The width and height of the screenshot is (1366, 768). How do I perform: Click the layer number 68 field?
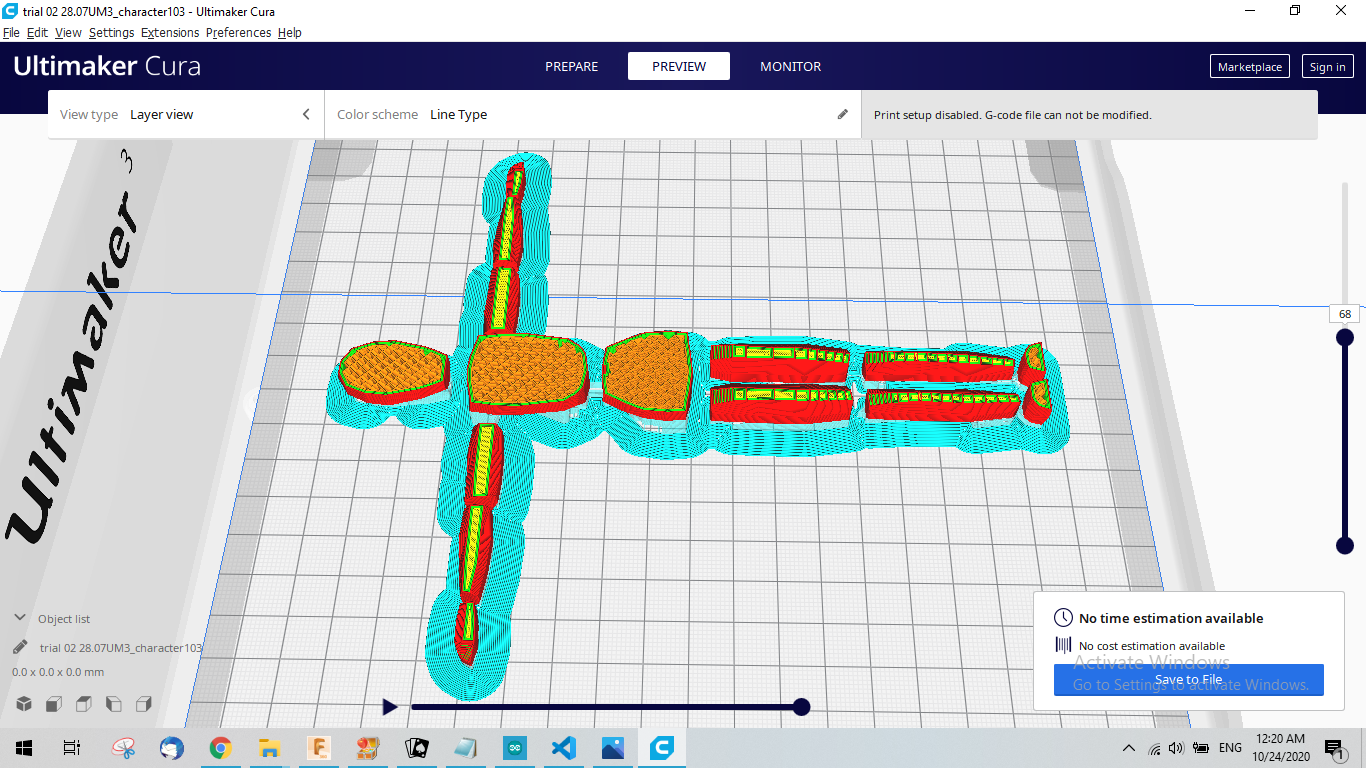pyautogui.click(x=1345, y=314)
